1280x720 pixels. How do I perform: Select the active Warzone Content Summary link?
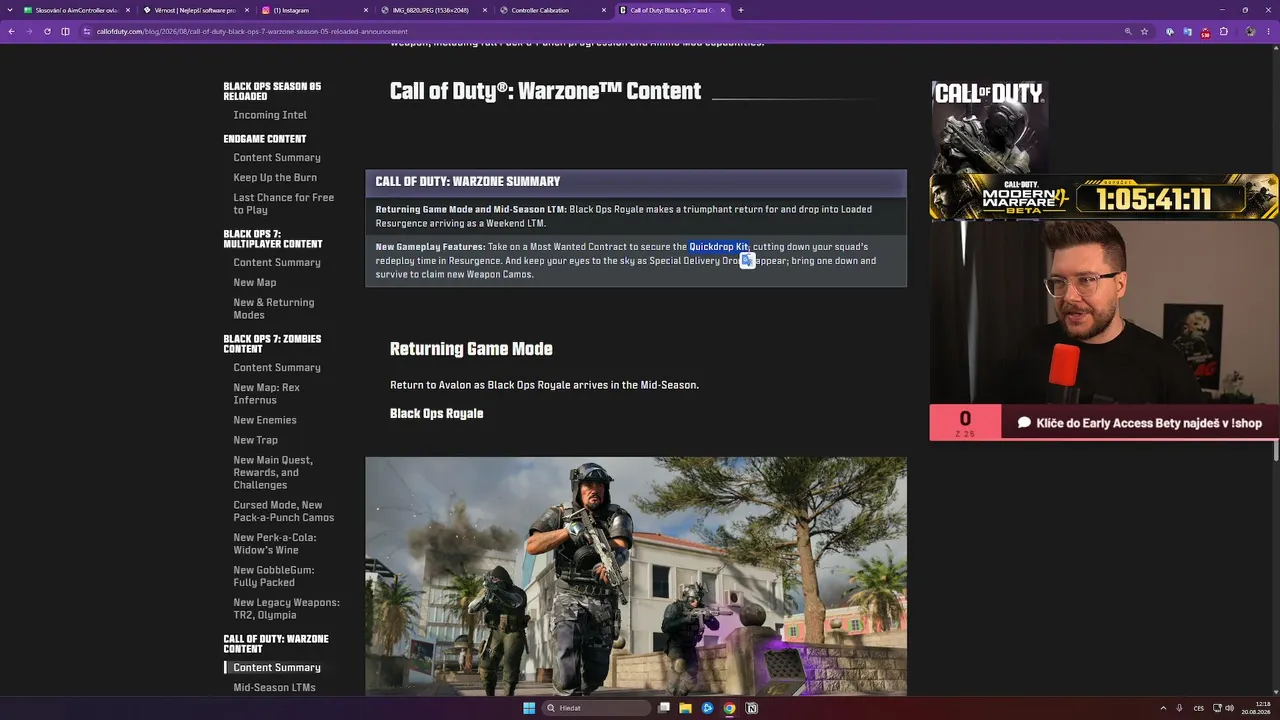277,668
